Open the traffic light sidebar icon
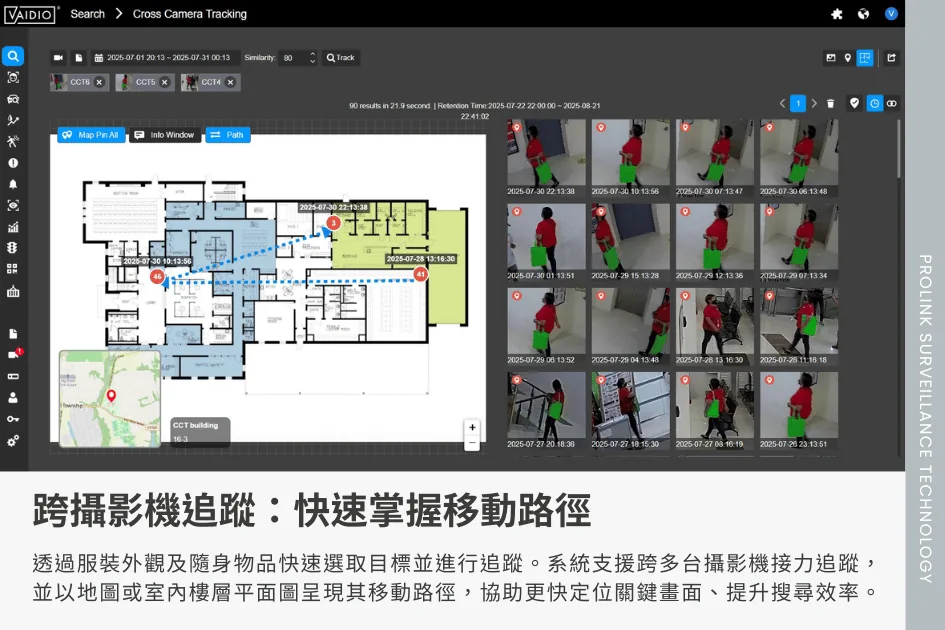The image size is (945, 630). pyautogui.click(x=13, y=248)
